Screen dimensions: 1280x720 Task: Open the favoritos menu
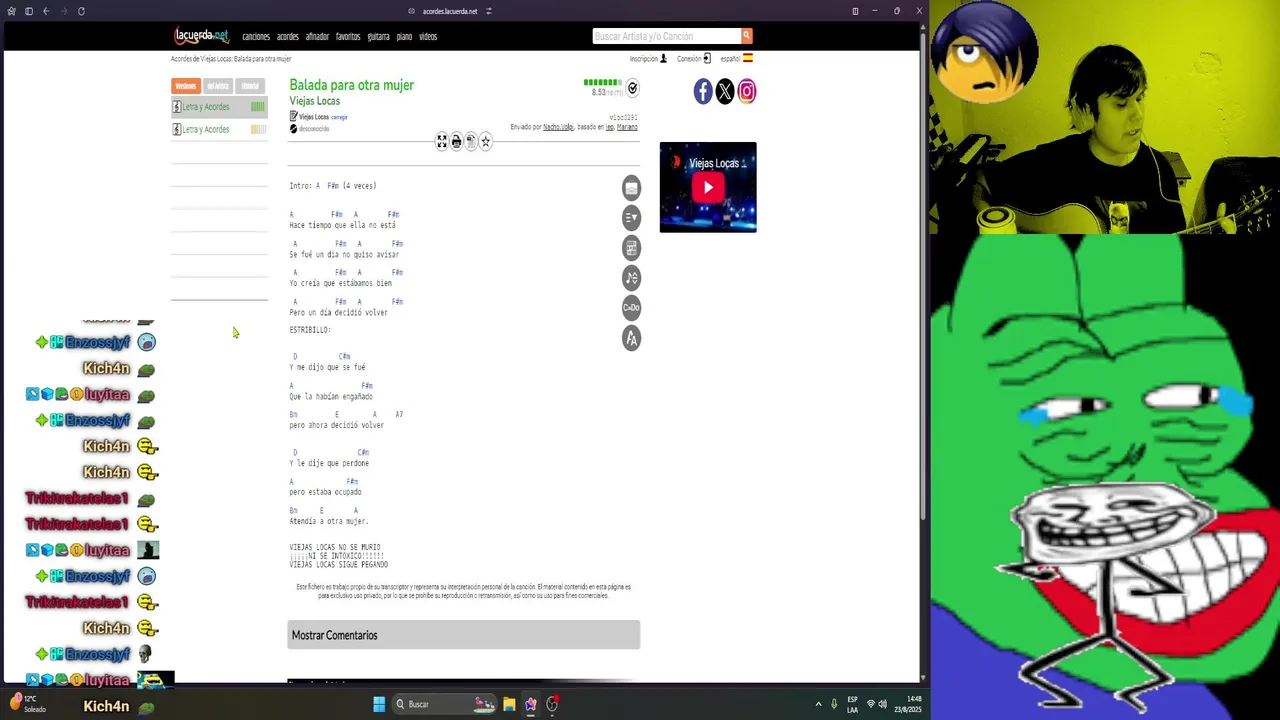pyautogui.click(x=348, y=37)
